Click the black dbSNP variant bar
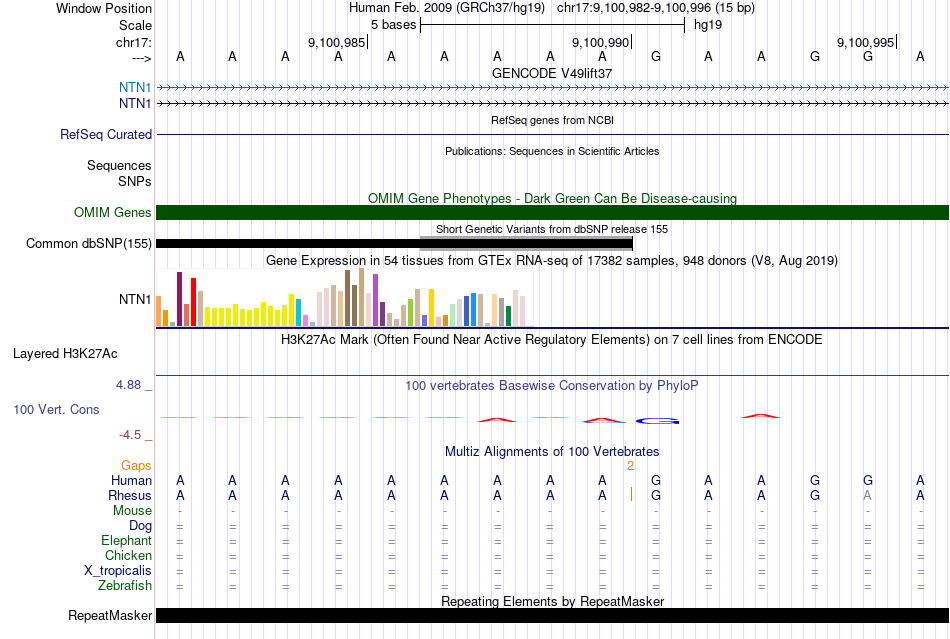Viewport: 950px width, 639px height. click(394, 243)
